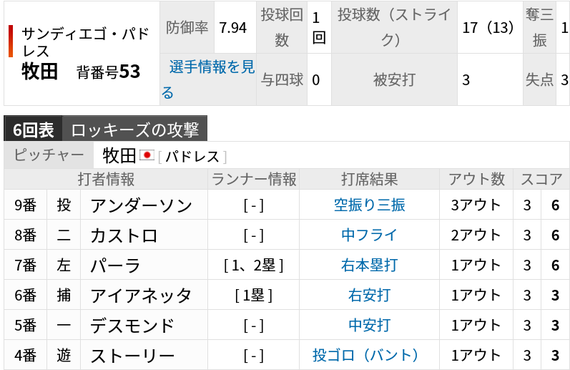Select the 6回表 inning tab
The image size is (570, 370).
(x=33, y=128)
